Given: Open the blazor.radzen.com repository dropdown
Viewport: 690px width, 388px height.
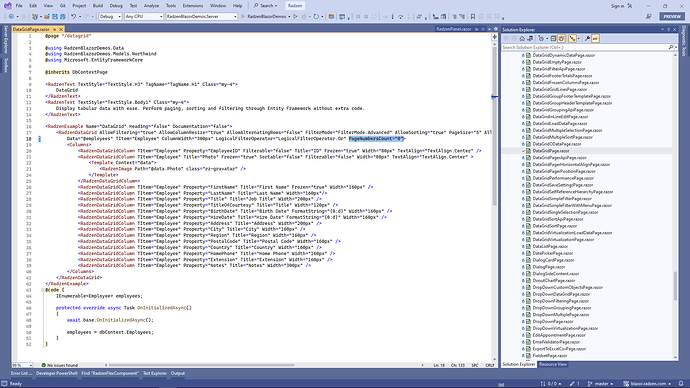Looking at the screenshot, I should tap(647, 384).
